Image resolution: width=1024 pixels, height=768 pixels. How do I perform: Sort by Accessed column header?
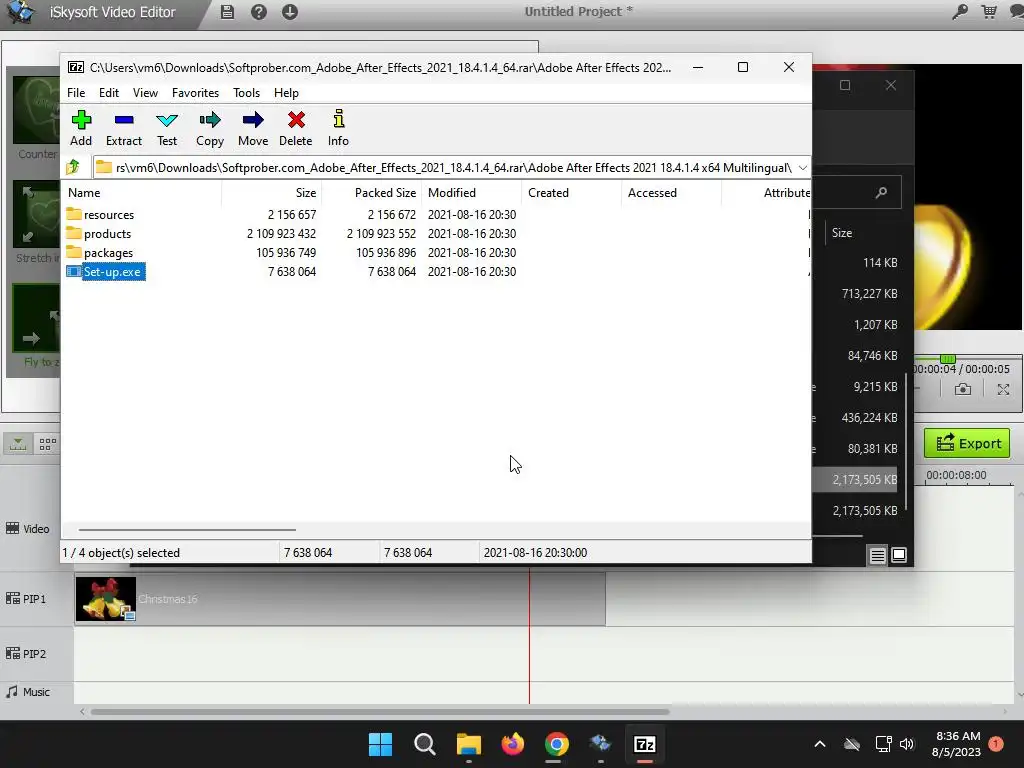tap(652, 193)
